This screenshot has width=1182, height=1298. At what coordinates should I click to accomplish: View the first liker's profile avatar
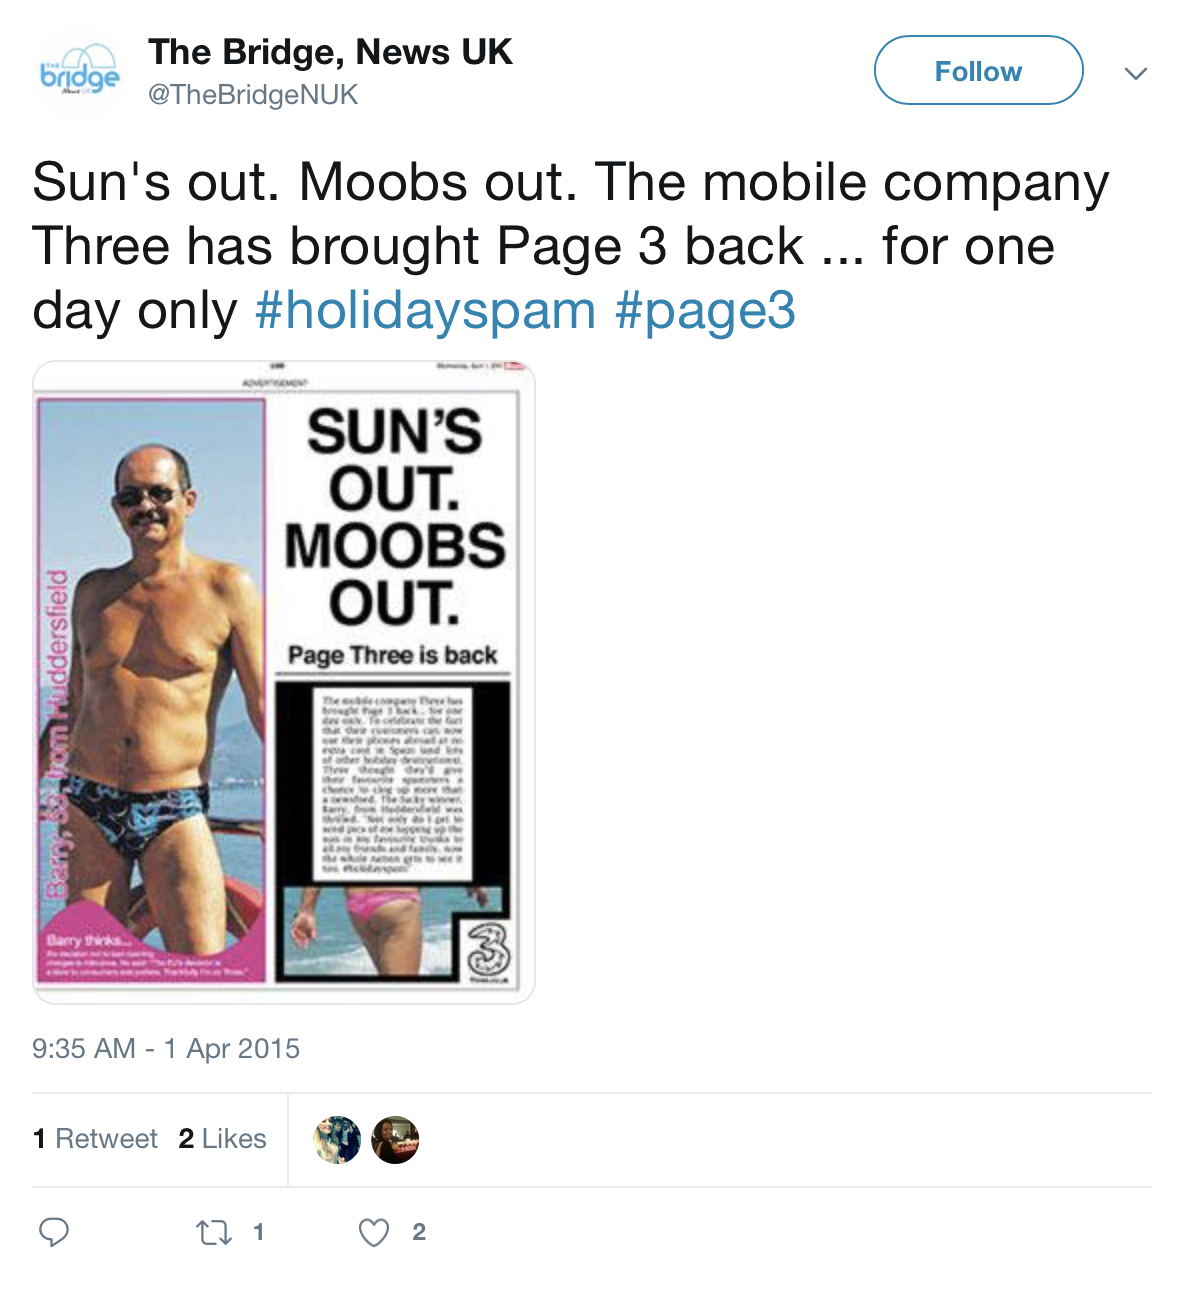[337, 1140]
